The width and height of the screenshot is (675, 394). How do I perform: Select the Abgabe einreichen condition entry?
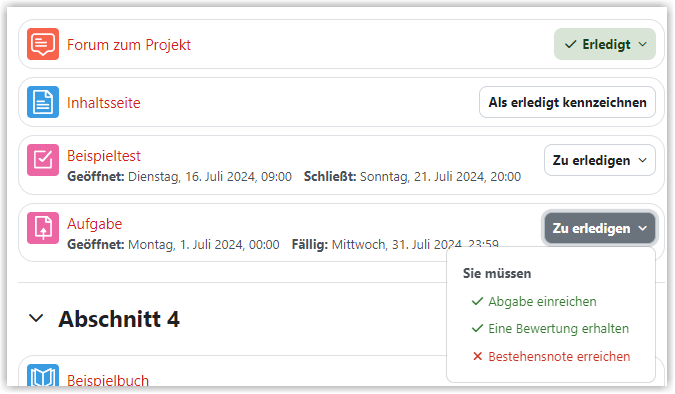coord(542,301)
